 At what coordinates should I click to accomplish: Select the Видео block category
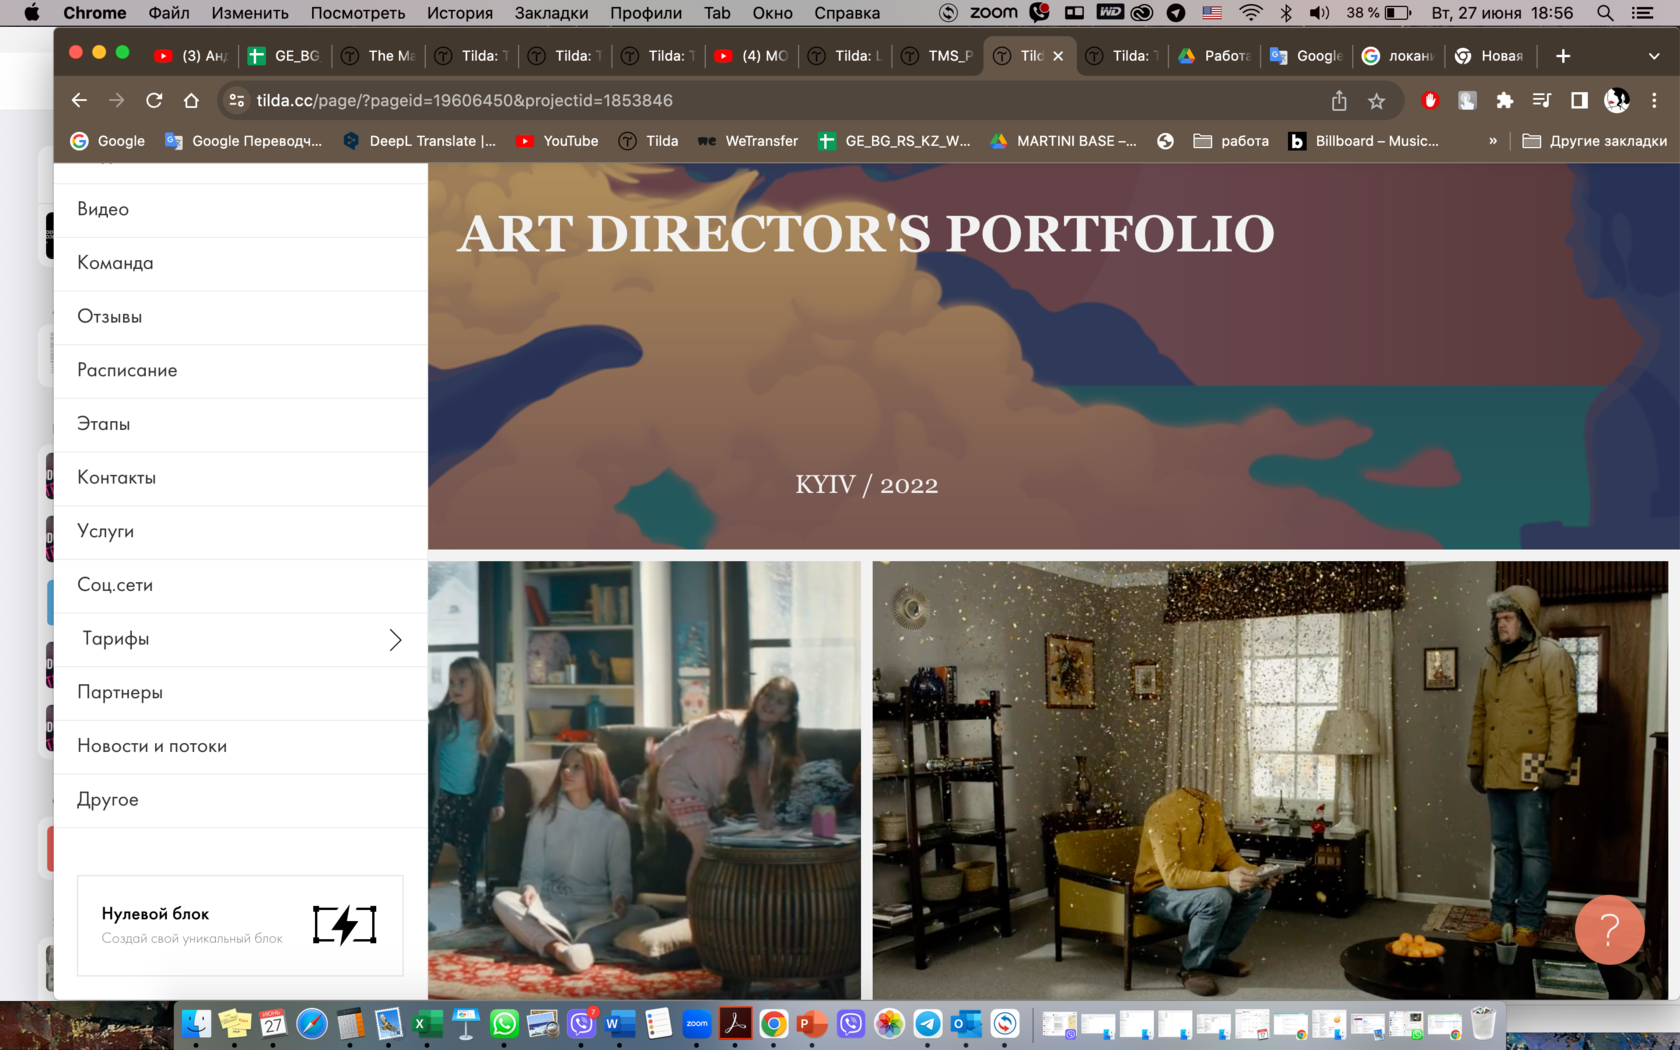tap(103, 209)
